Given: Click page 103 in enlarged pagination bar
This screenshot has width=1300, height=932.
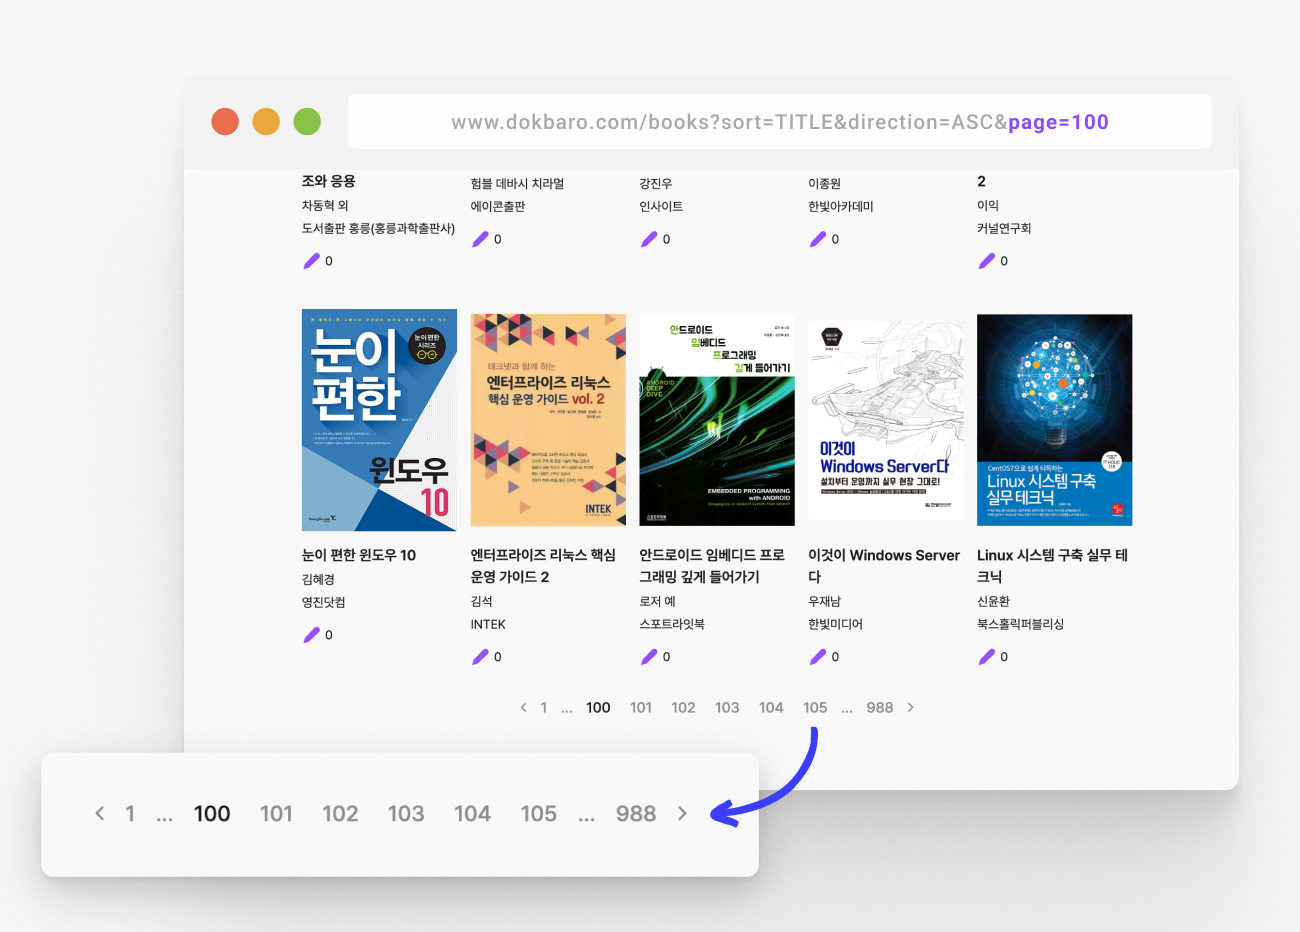Looking at the screenshot, I should pos(406,813).
